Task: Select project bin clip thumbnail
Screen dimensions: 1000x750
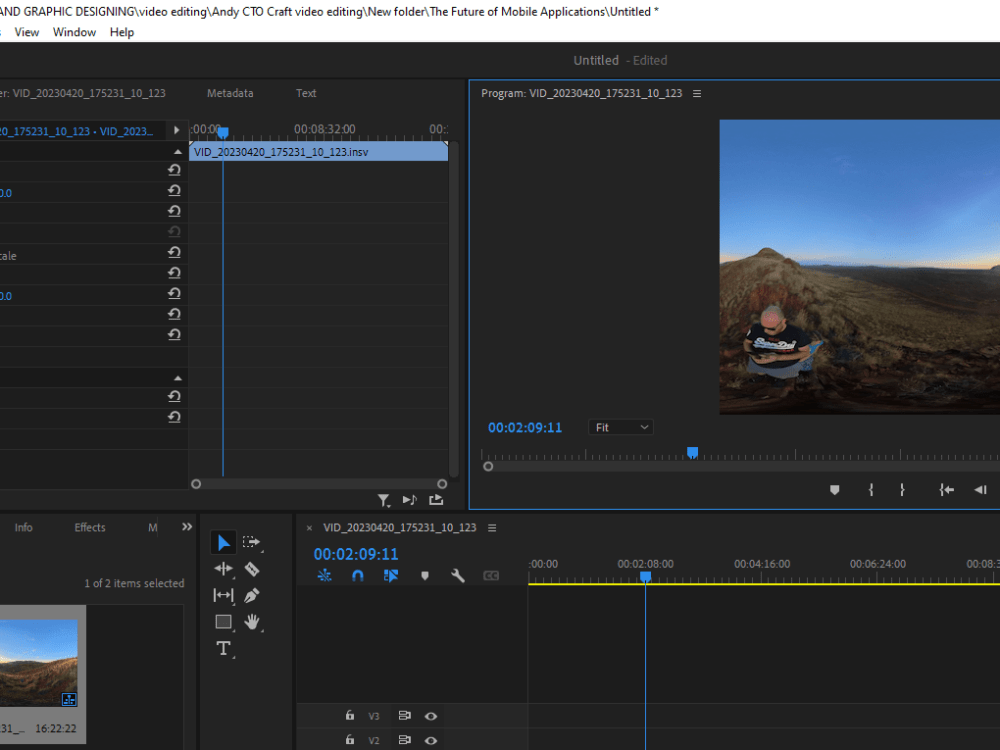Action: coord(38,663)
